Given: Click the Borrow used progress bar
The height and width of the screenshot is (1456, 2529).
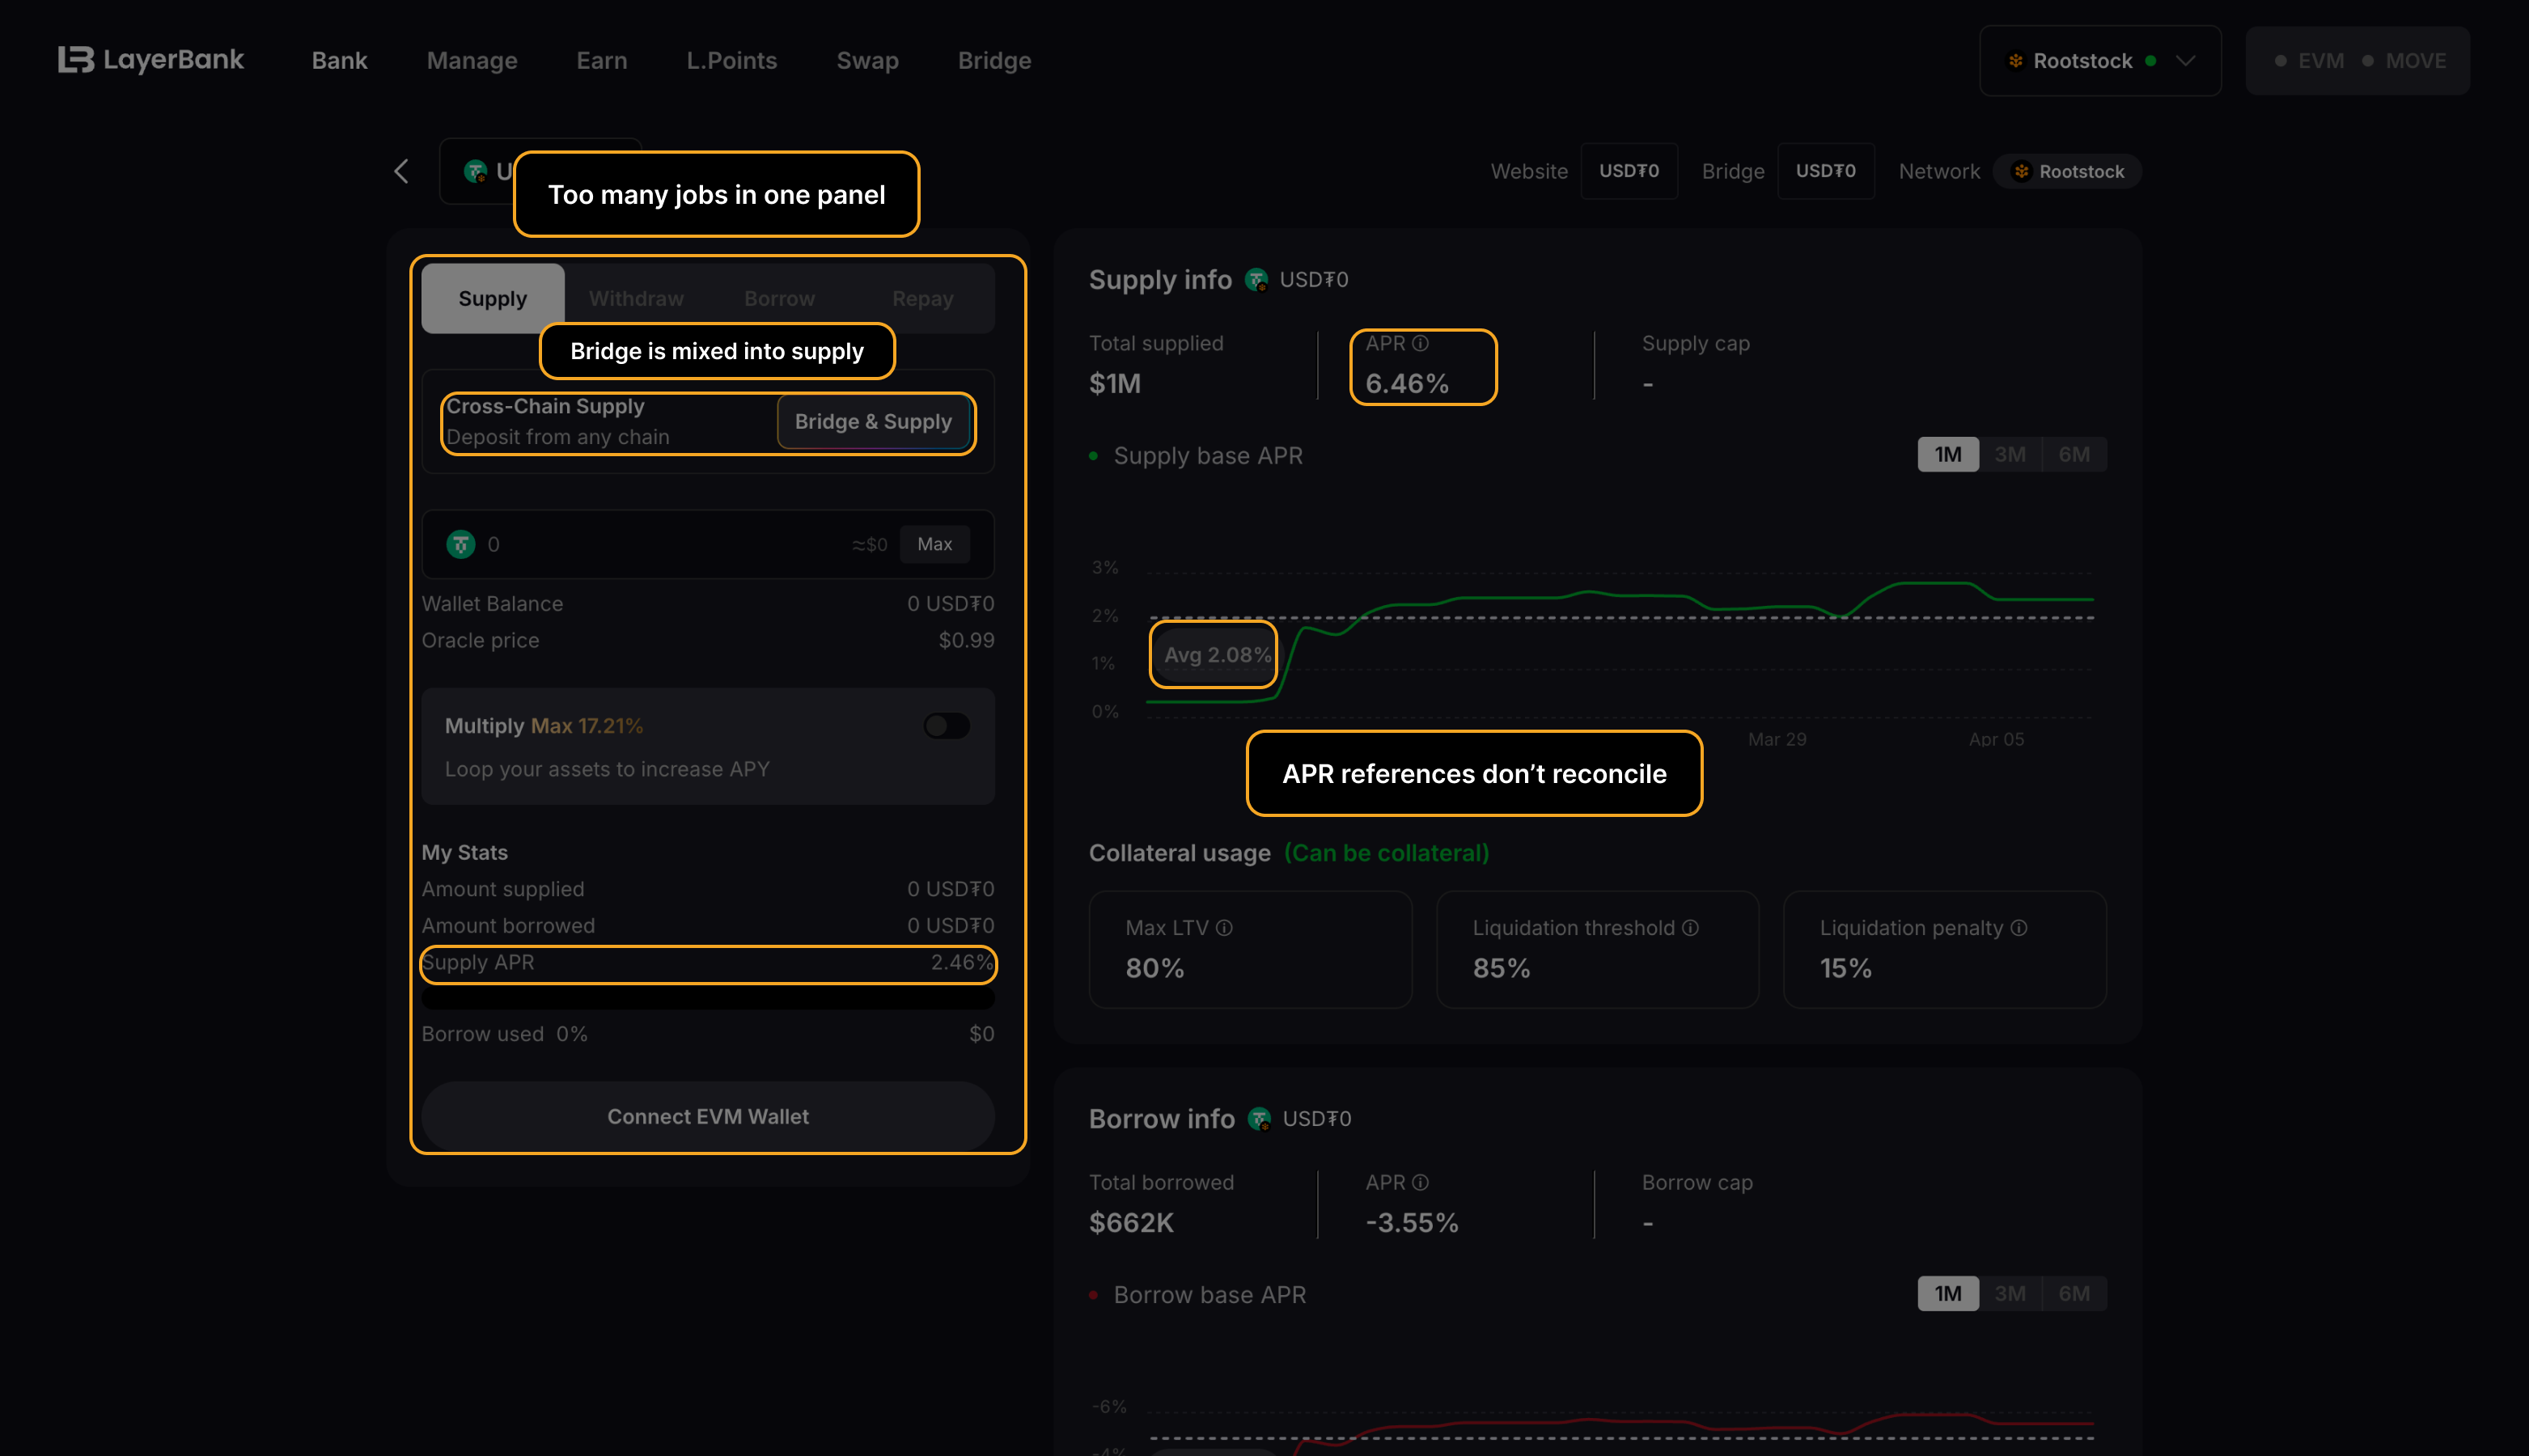Looking at the screenshot, I should 707,998.
